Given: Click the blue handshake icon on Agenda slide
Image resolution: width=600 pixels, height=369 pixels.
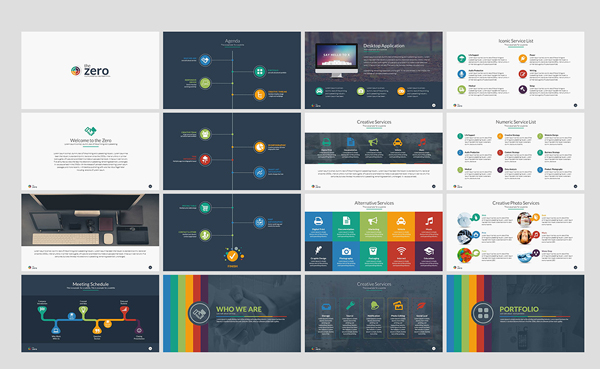Looking at the screenshot, I should pyautogui.click(x=205, y=60).
